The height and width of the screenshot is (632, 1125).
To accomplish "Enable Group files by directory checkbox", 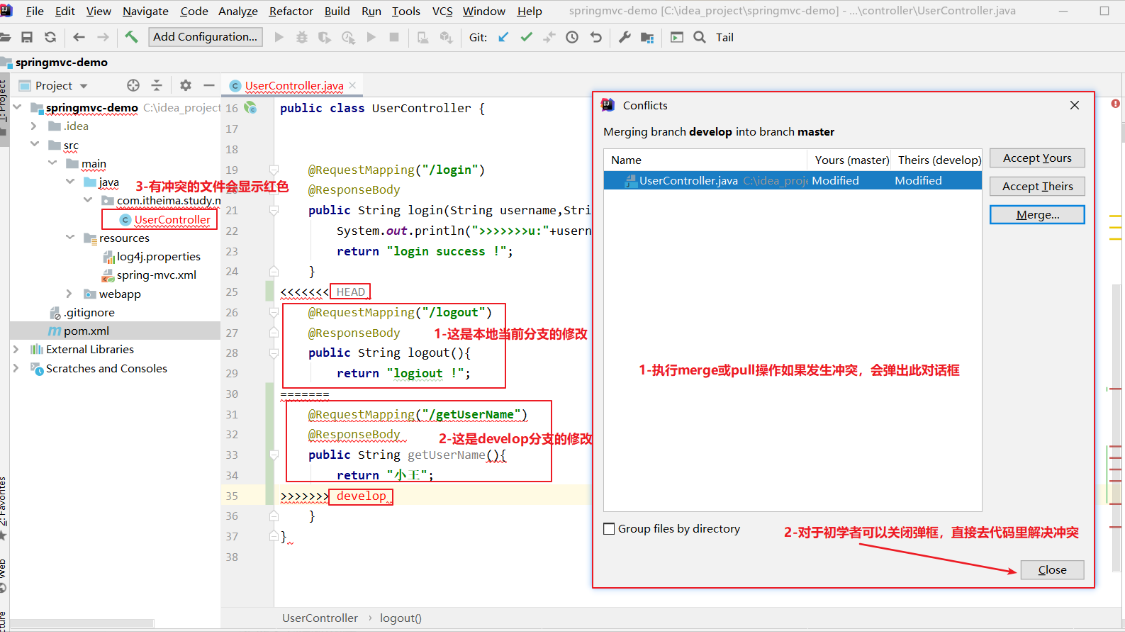I will [x=609, y=529].
